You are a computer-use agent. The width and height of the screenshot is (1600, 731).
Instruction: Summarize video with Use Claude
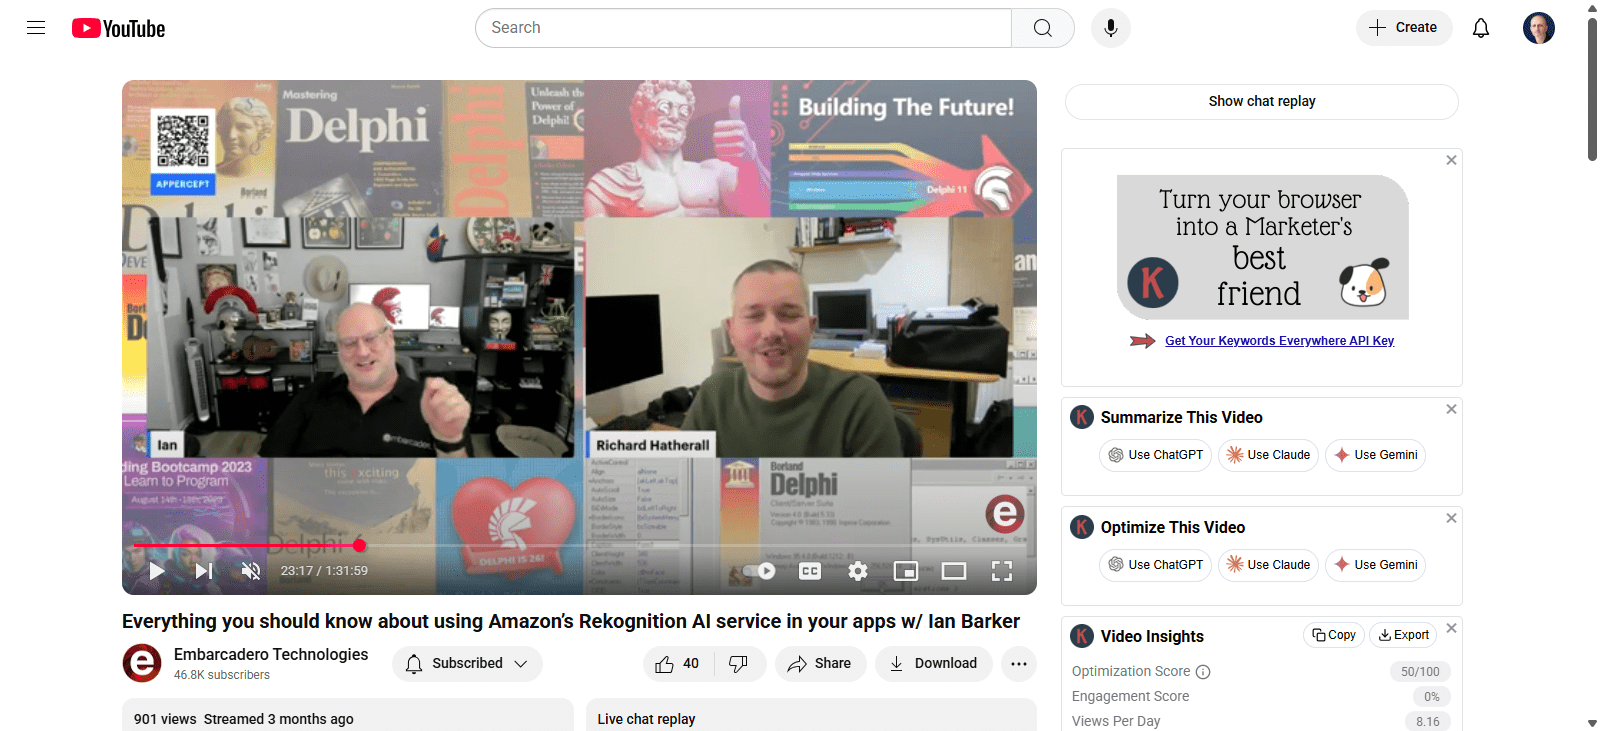pyautogui.click(x=1269, y=455)
